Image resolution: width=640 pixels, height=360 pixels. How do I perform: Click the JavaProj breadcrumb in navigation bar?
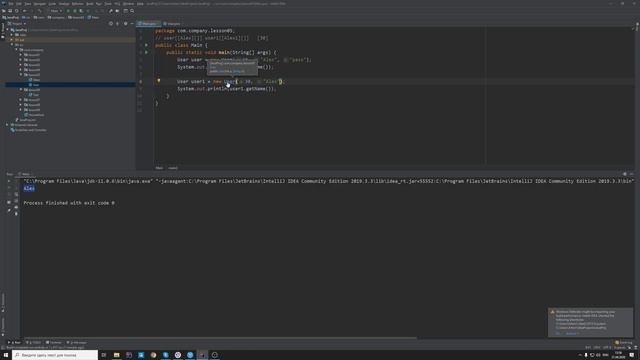tap(11, 18)
